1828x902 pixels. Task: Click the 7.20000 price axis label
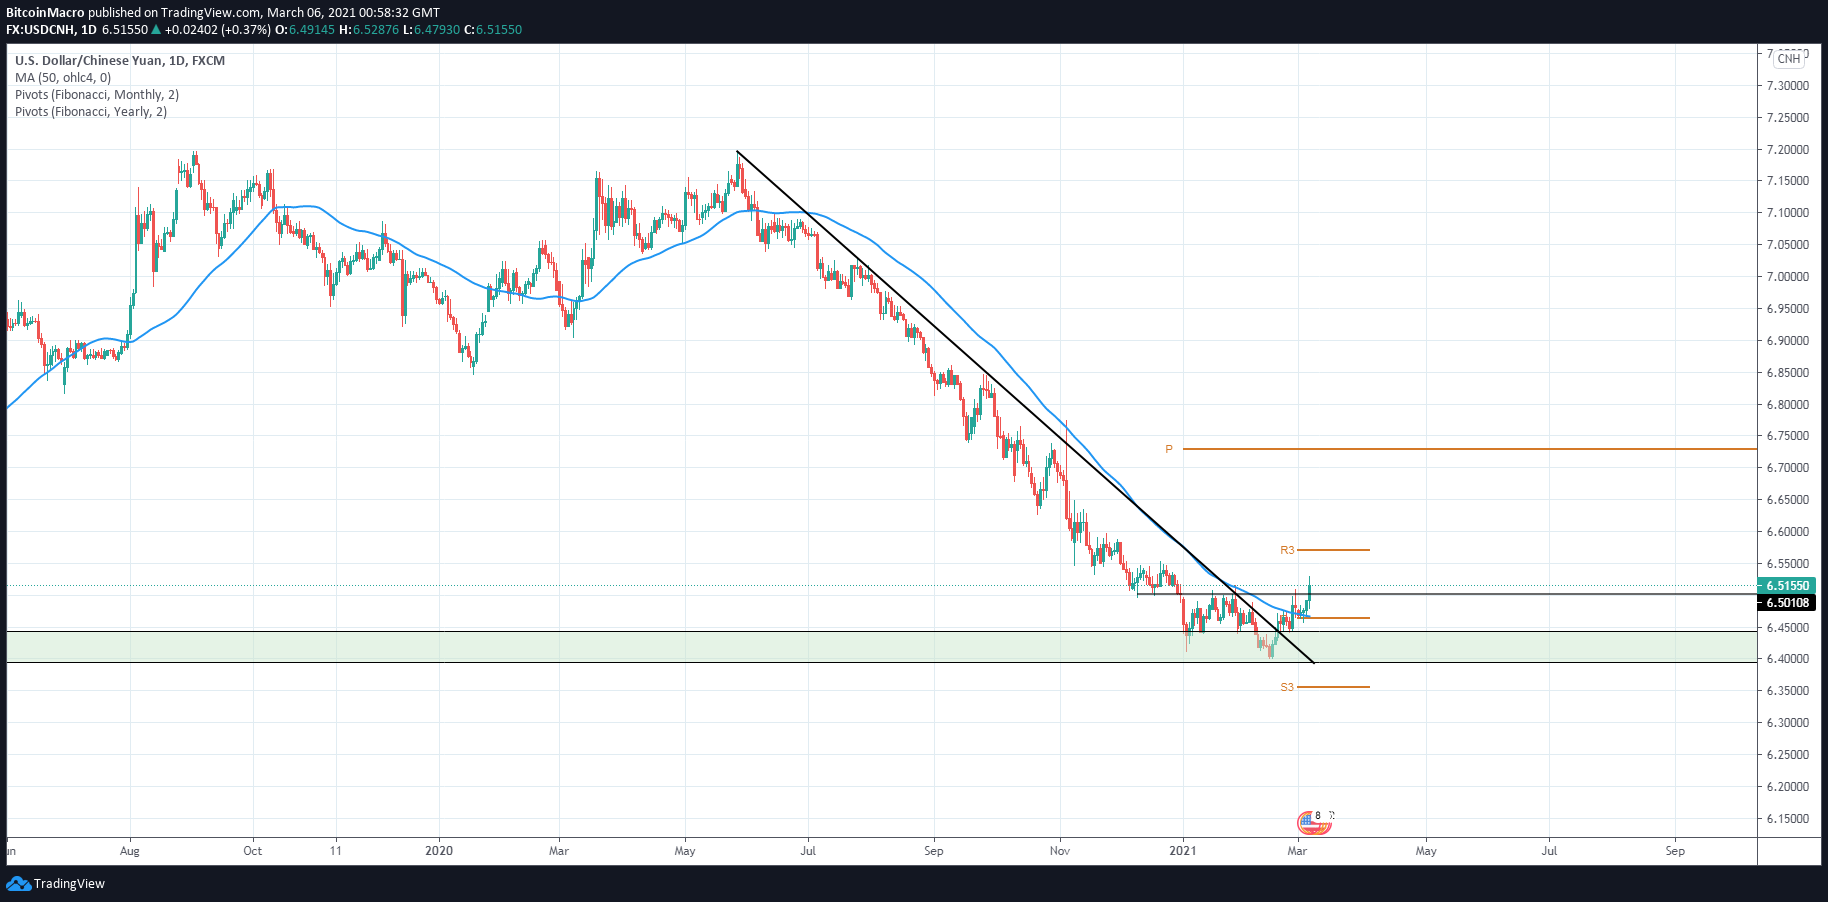pyautogui.click(x=1788, y=150)
